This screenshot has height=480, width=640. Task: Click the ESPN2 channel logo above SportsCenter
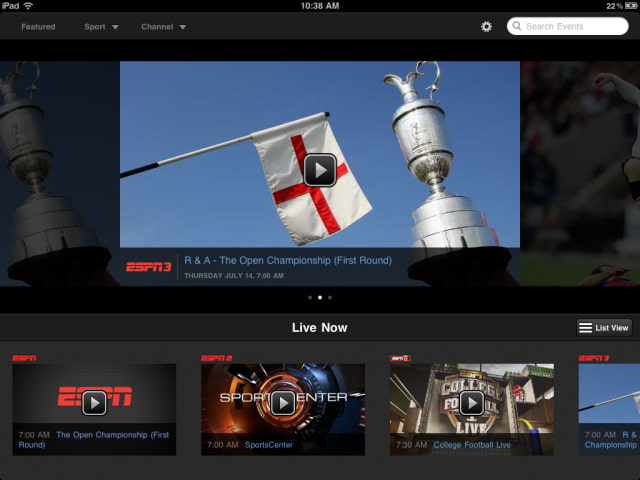point(216,358)
